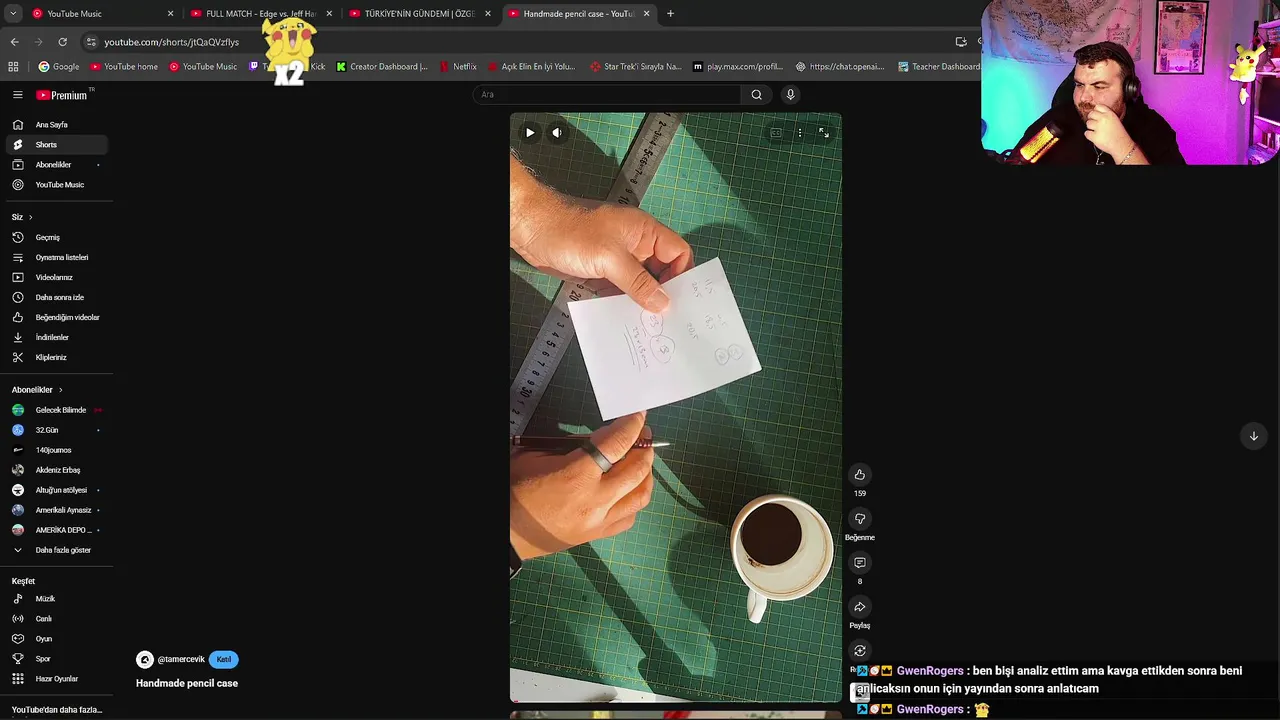Open Shorts in the sidebar
Screen dimensions: 1280x720
pyautogui.click(x=56, y=145)
